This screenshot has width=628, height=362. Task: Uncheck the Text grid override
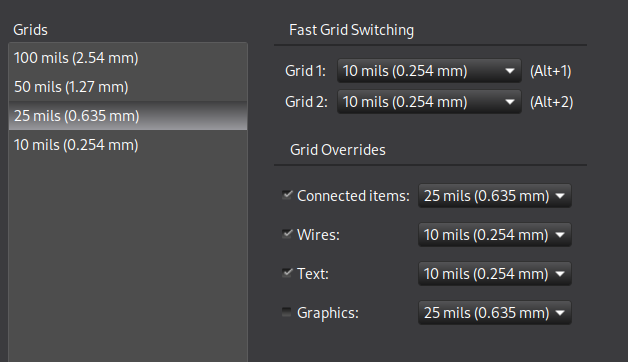pos(287,273)
